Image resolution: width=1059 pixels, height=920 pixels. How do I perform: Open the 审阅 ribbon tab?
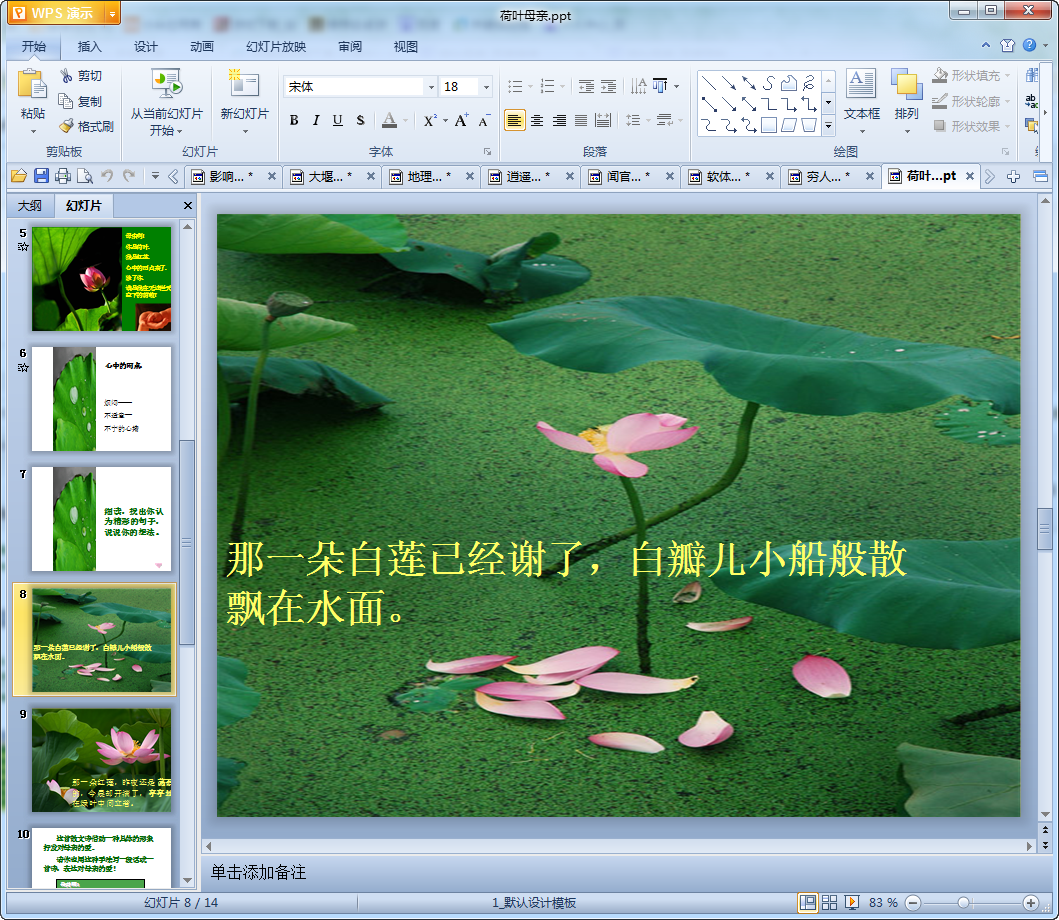(350, 47)
